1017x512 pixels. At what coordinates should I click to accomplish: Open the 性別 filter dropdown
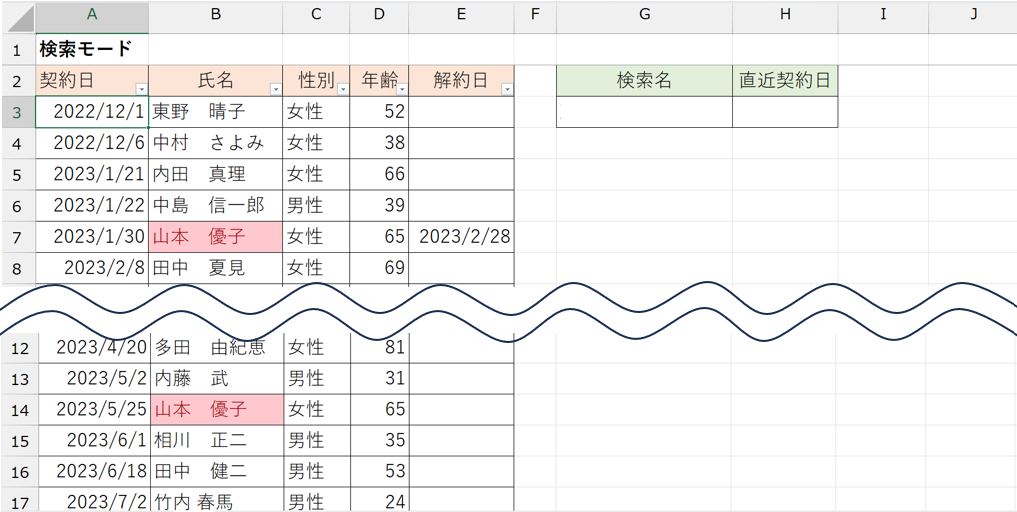point(343,90)
